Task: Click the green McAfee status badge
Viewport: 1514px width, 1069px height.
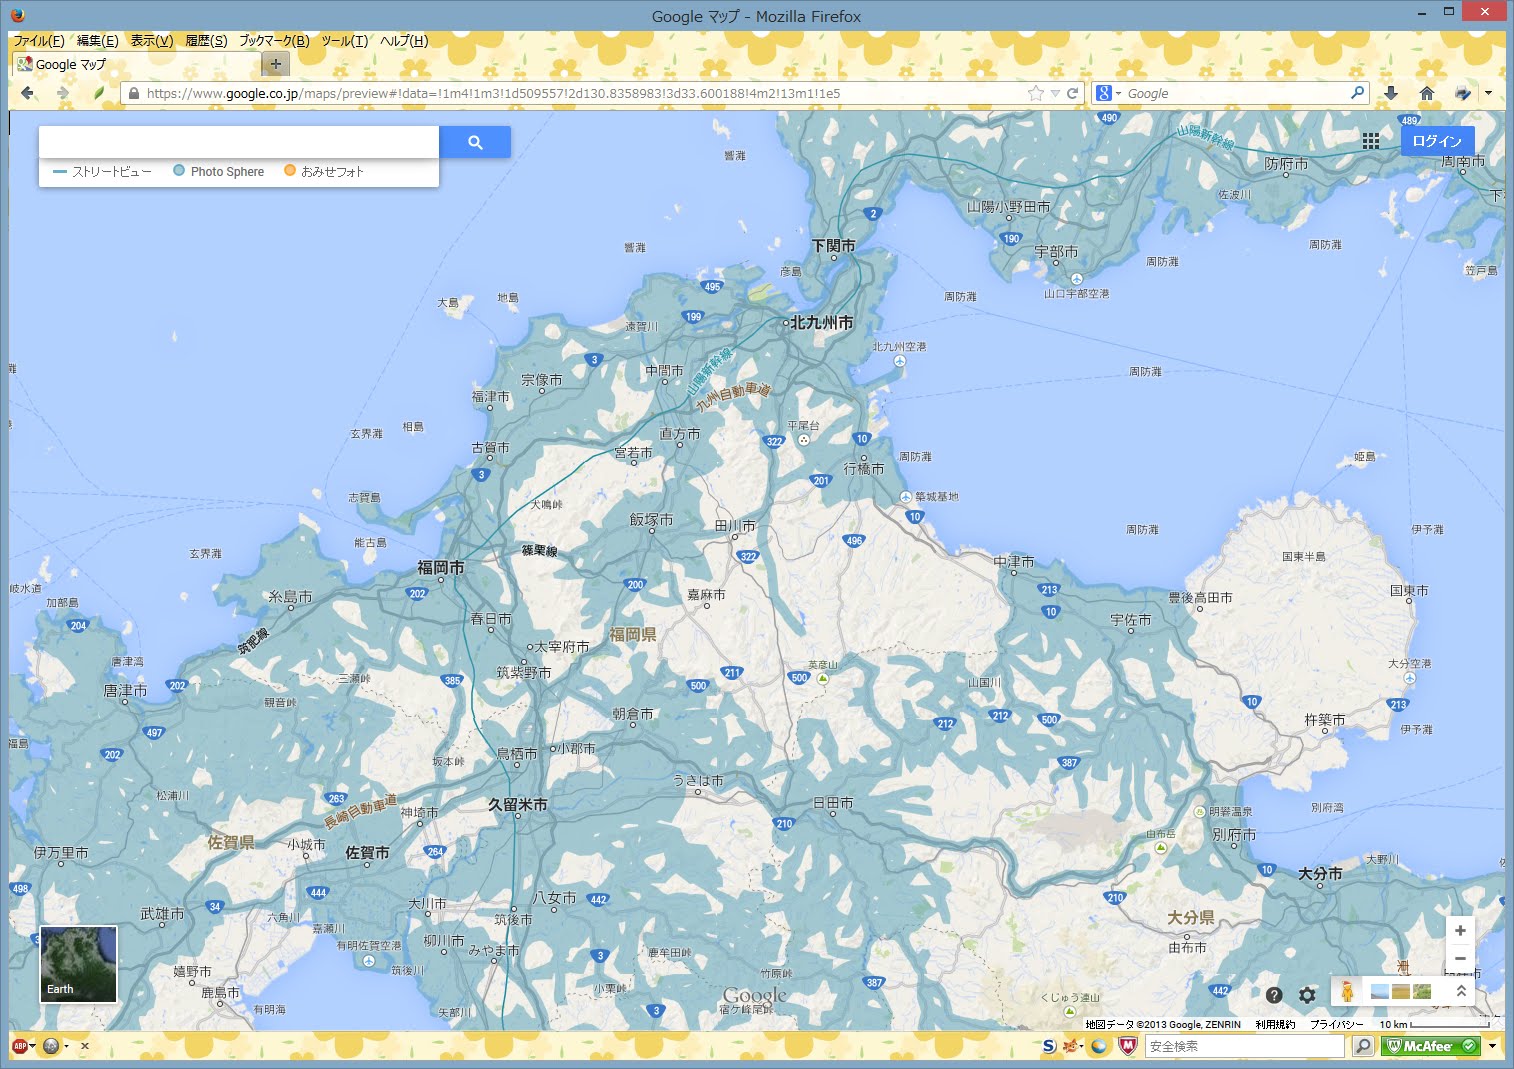Action: tap(1430, 1046)
